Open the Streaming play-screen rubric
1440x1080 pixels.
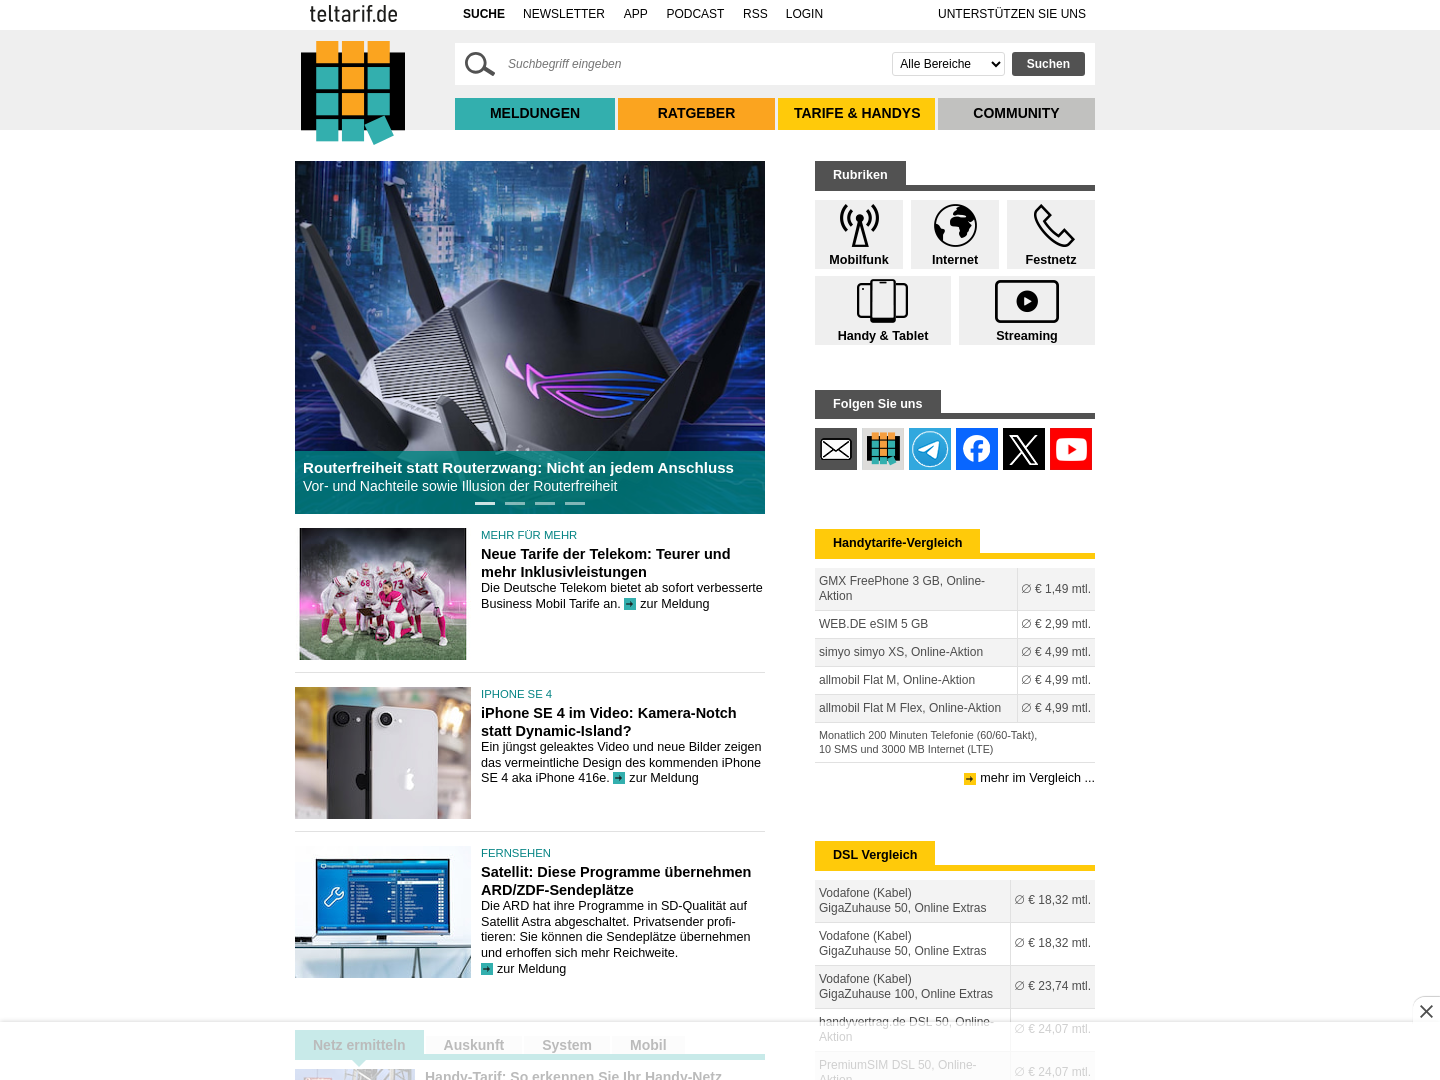point(1027,310)
